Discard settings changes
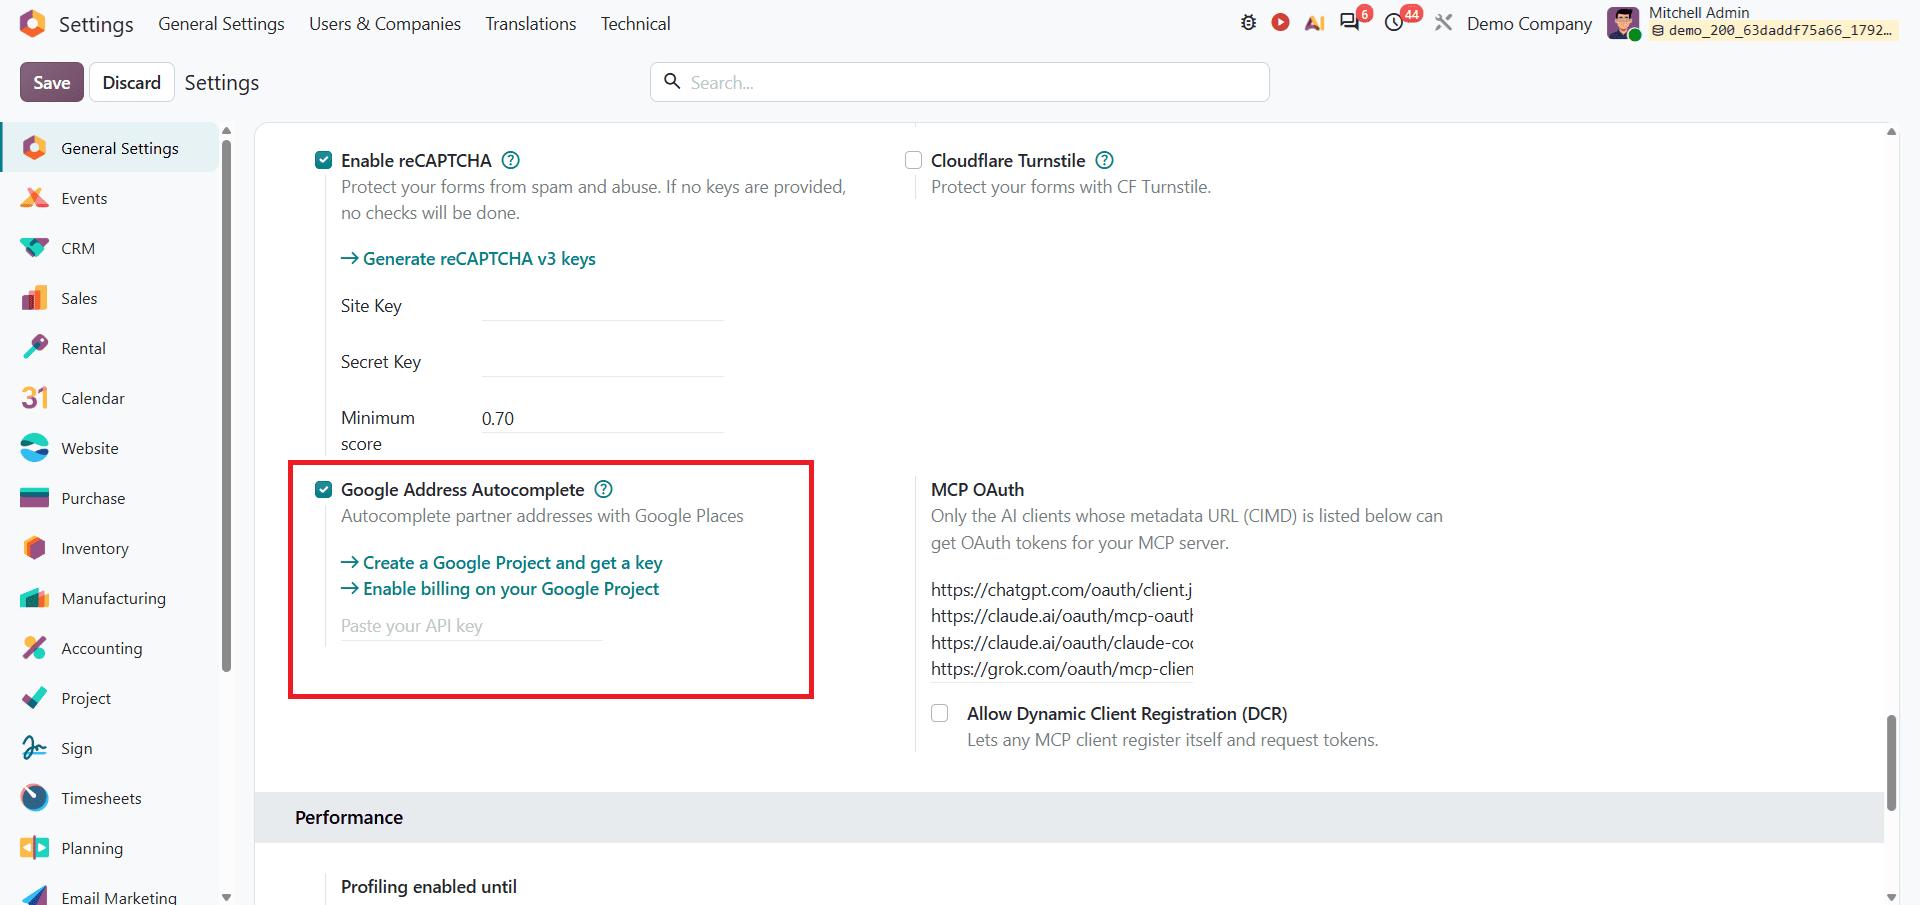The image size is (1920, 905). 132,82
